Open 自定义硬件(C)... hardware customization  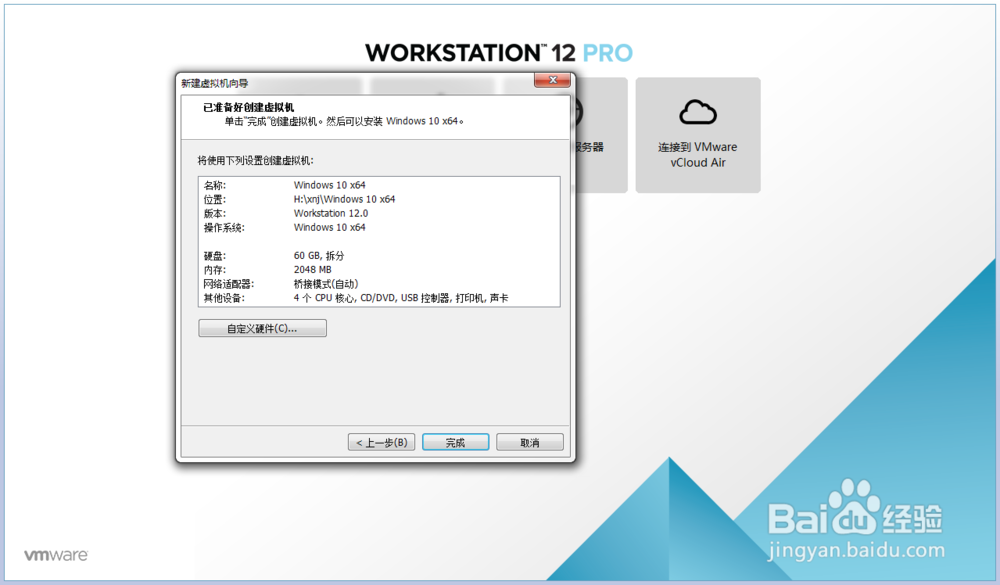pyautogui.click(x=262, y=329)
